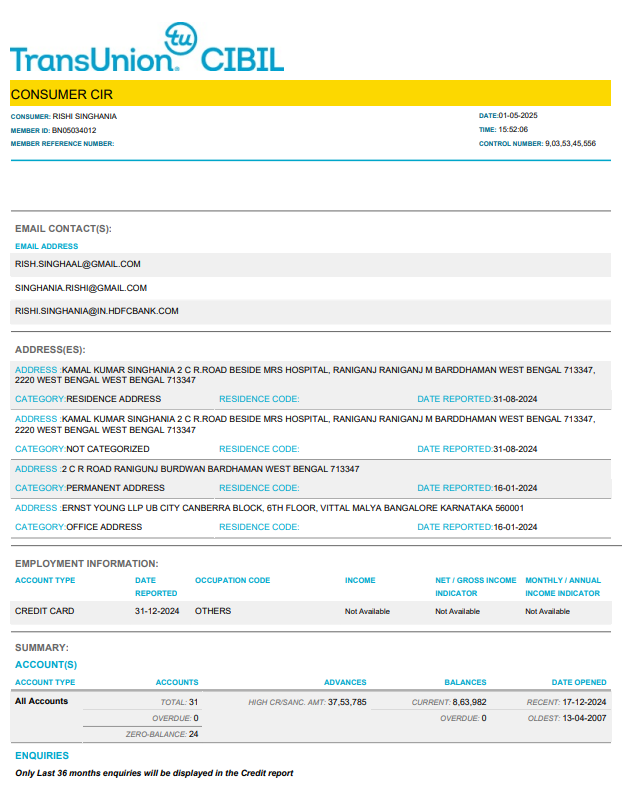This screenshot has height=793, width=622.
Task: Click the ERNST YOUNG LLP office address
Action: click(293, 508)
